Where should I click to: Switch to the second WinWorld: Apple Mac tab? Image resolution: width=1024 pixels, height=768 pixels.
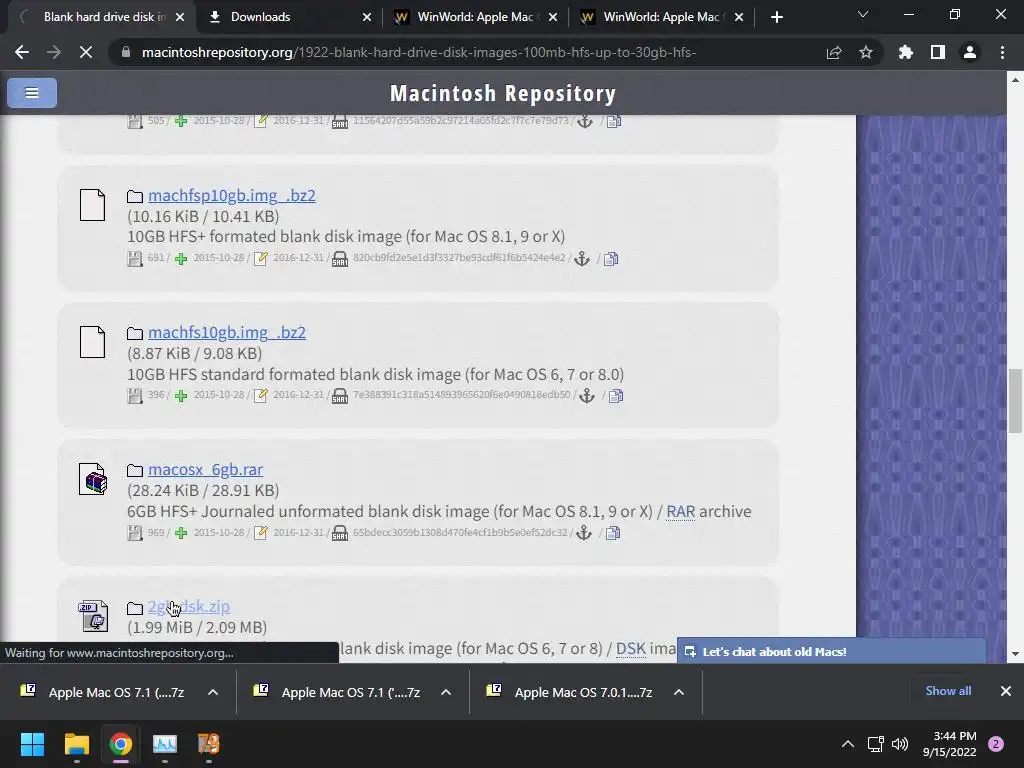(x=661, y=17)
